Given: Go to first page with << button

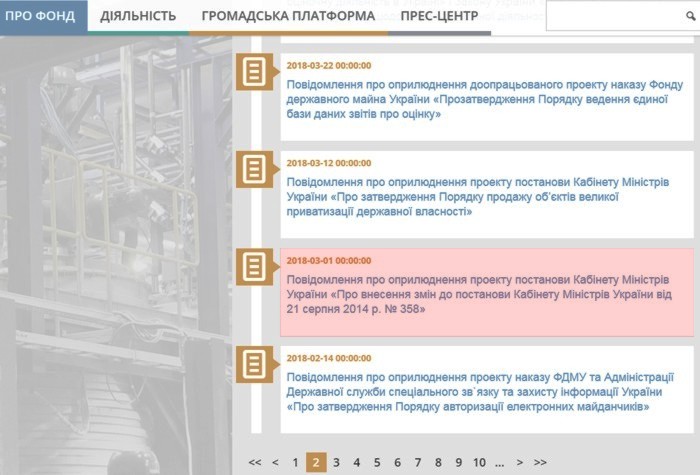Looking at the screenshot, I should tap(254, 462).
